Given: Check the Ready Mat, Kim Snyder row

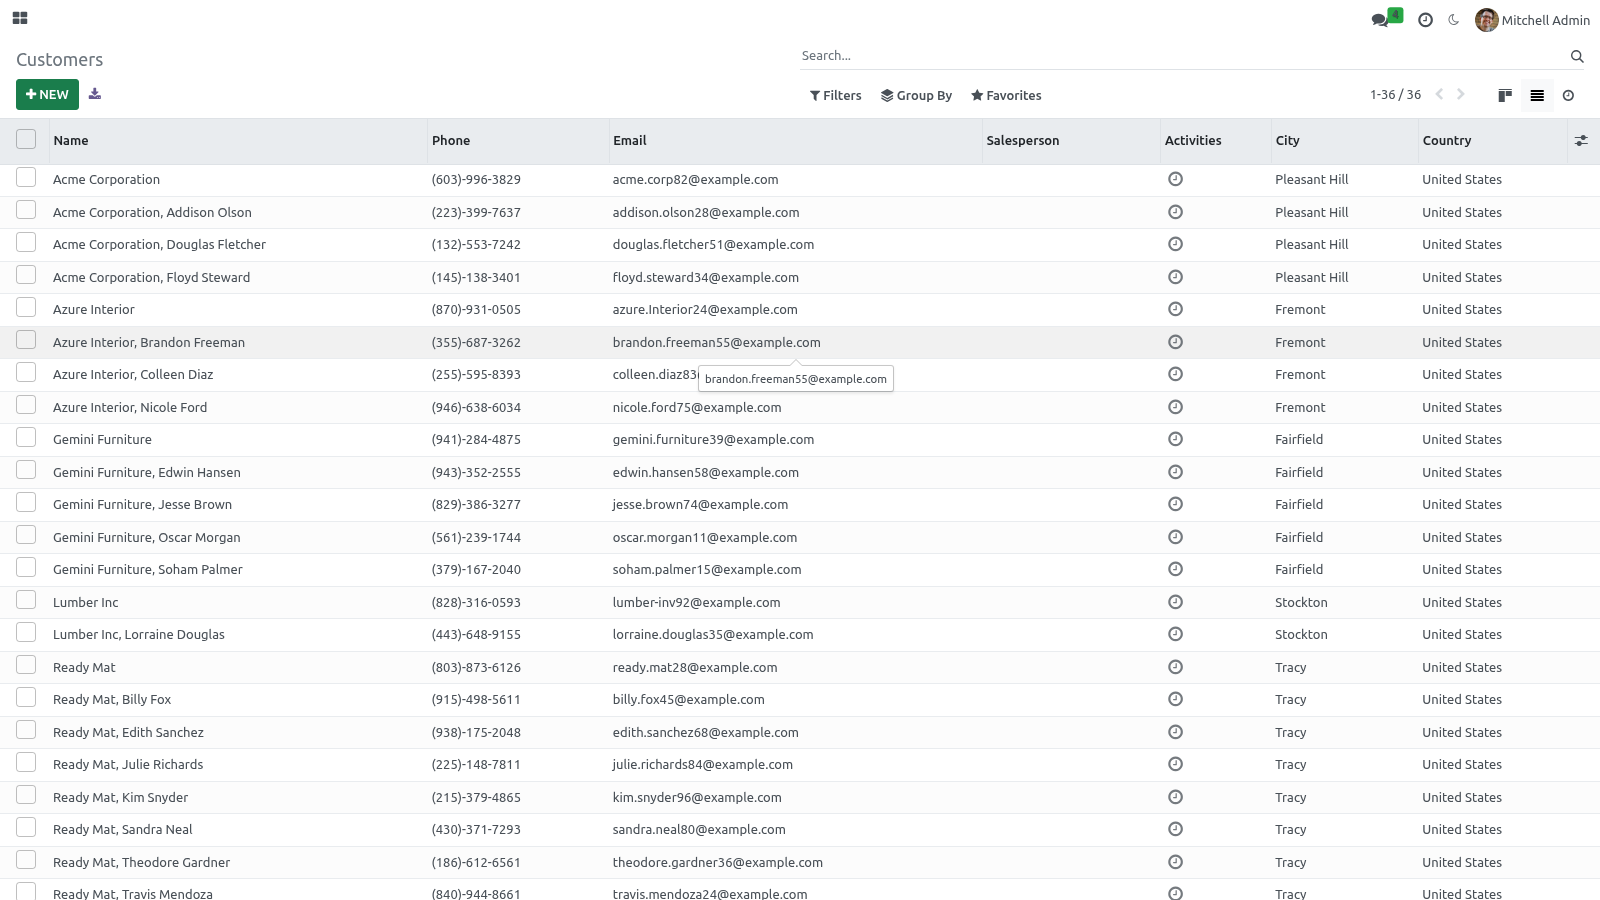Looking at the screenshot, I should pyautogui.click(x=26, y=795).
